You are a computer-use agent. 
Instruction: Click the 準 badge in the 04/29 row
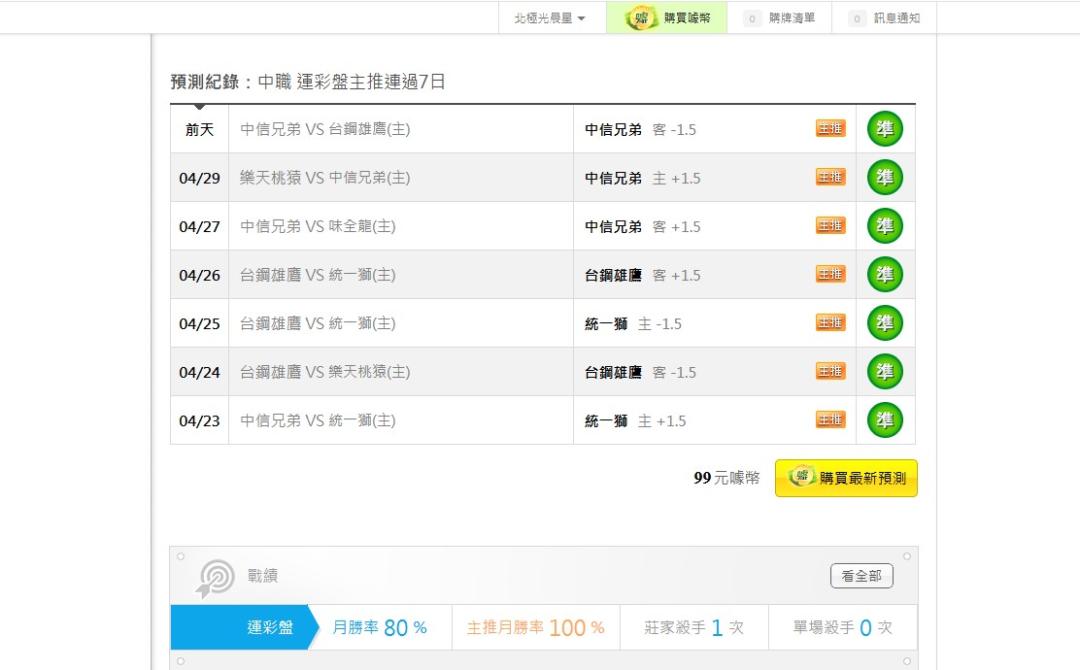[x=885, y=178]
